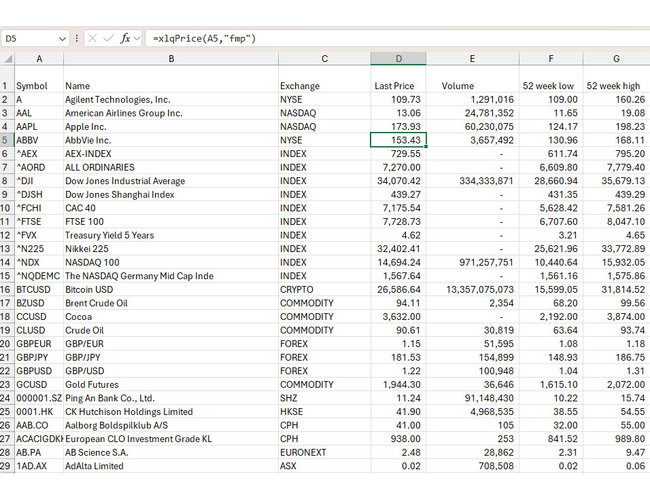Click the 'CRYPTO' exchange cell

325,289
